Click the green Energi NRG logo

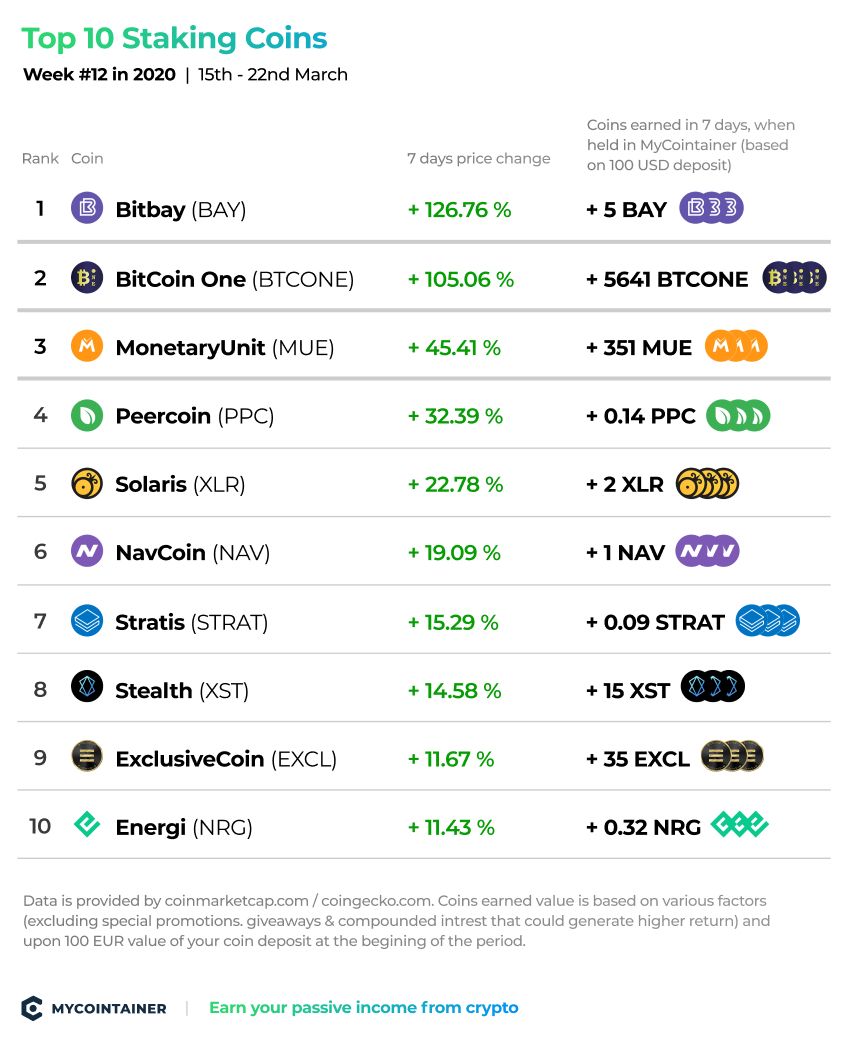(87, 824)
